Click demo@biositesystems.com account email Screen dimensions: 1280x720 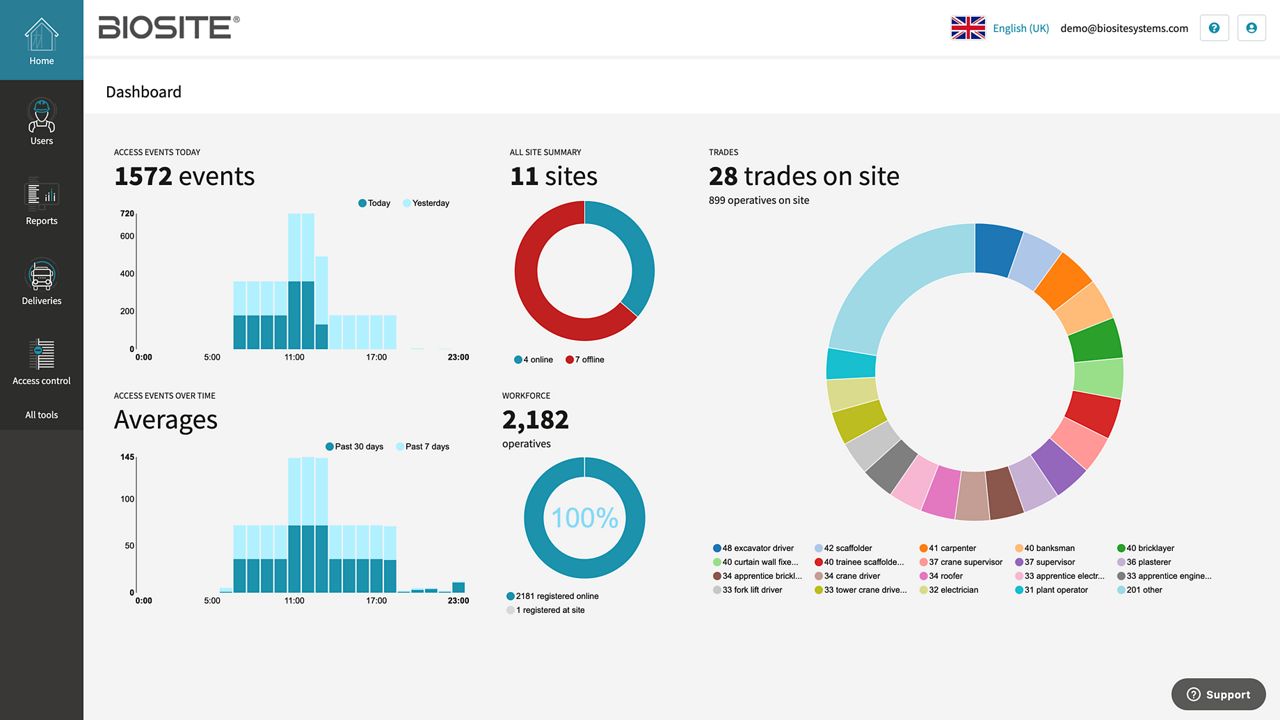coord(1124,28)
